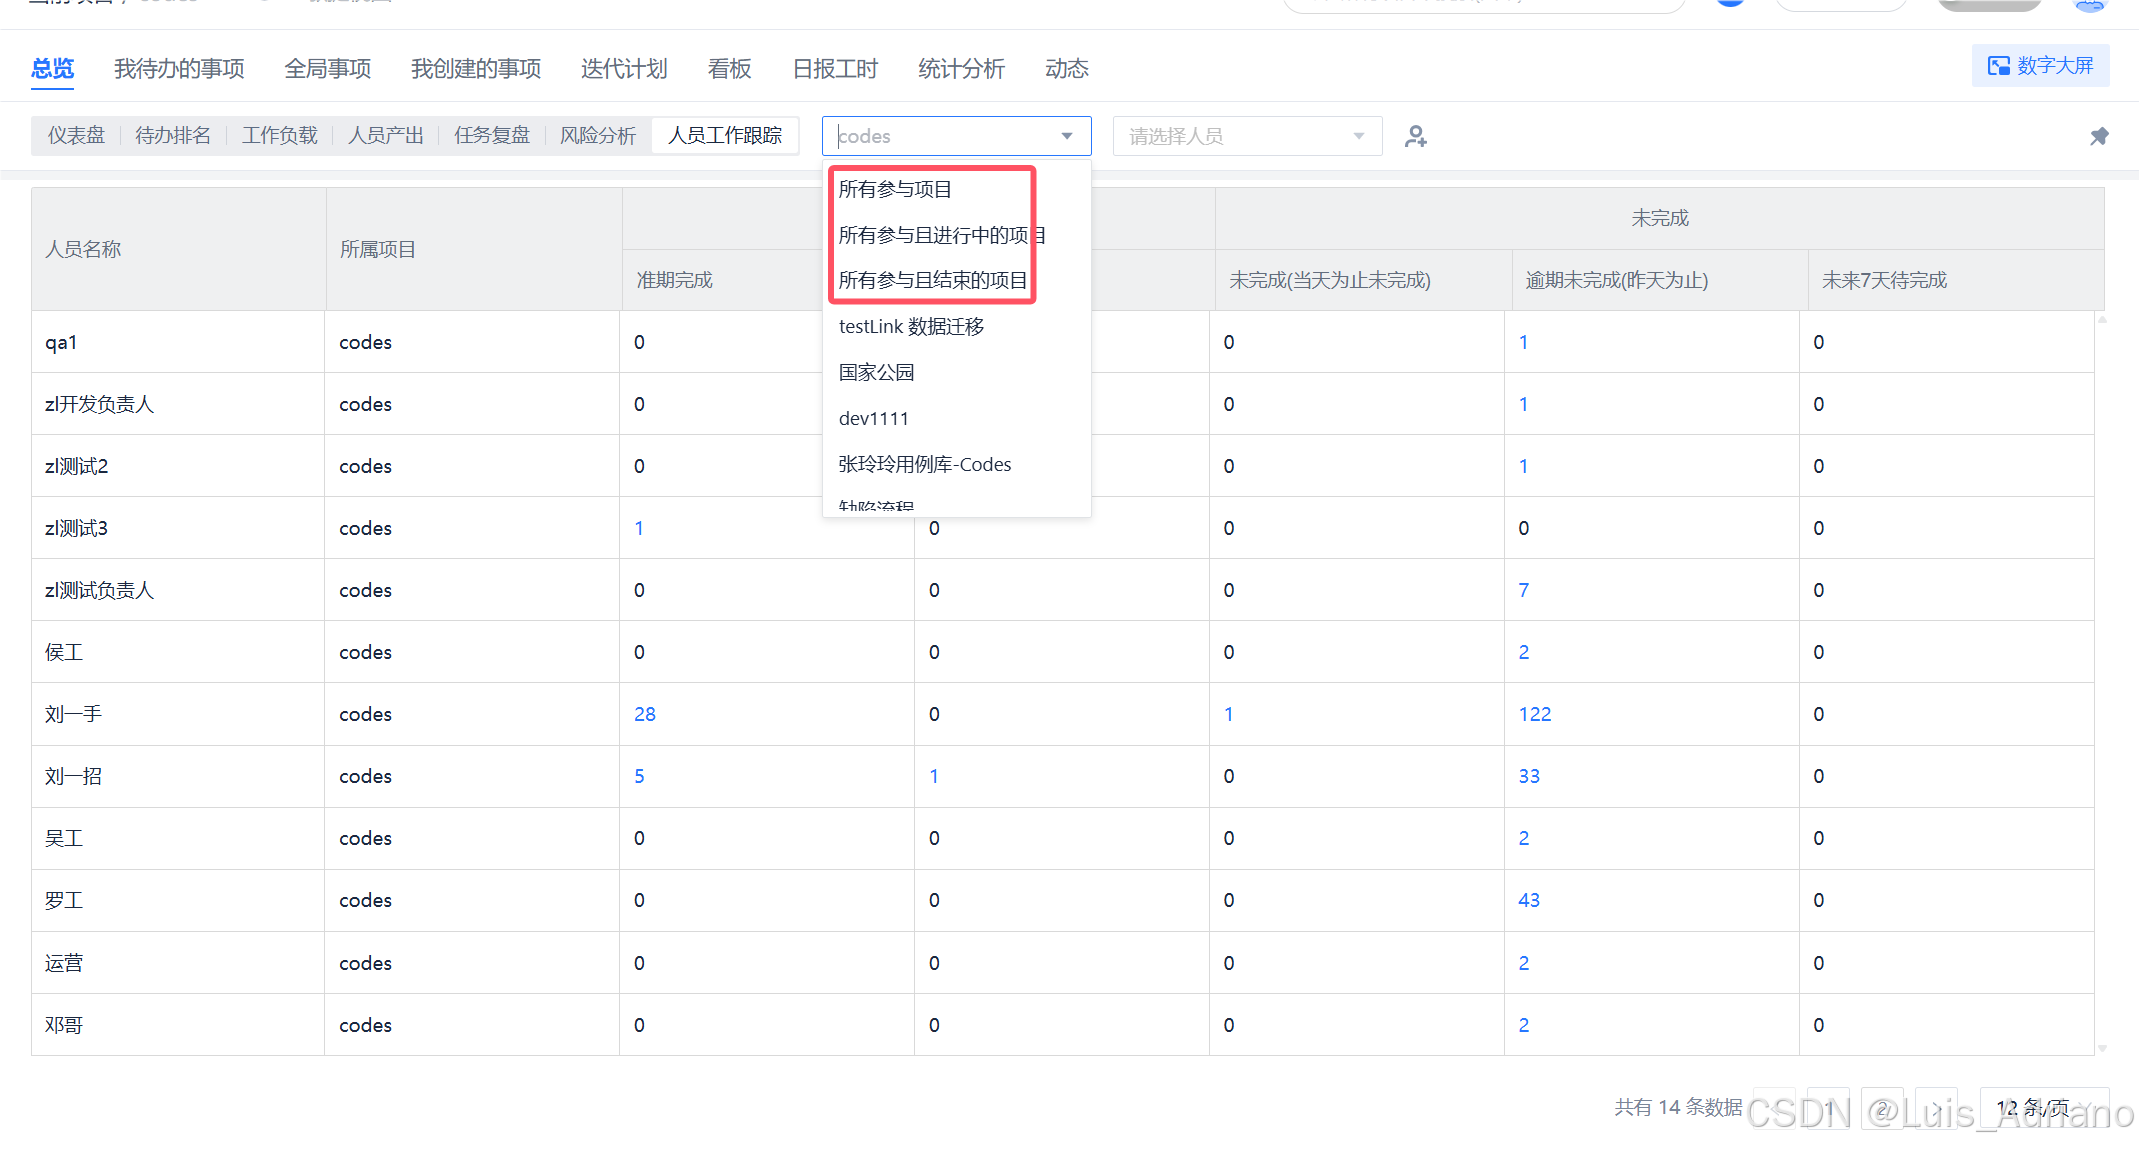Image resolution: width=2139 pixels, height=1149 pixels.
Task: Click 28 on-time completed for 刘一手
Action: click(644, 714)
